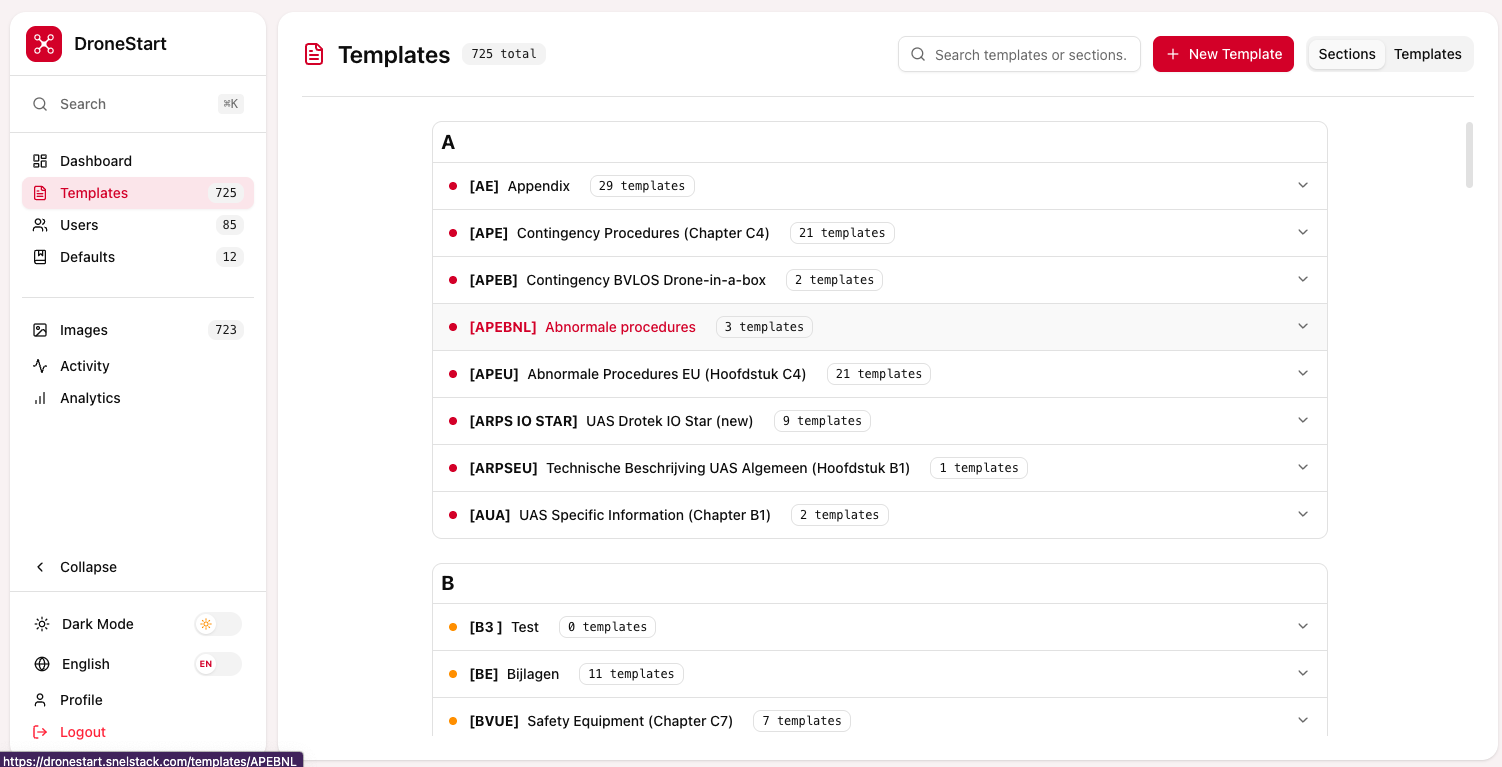
Task: Click the Dashboard grid icon in sidebar
Action: pos(40,161)
